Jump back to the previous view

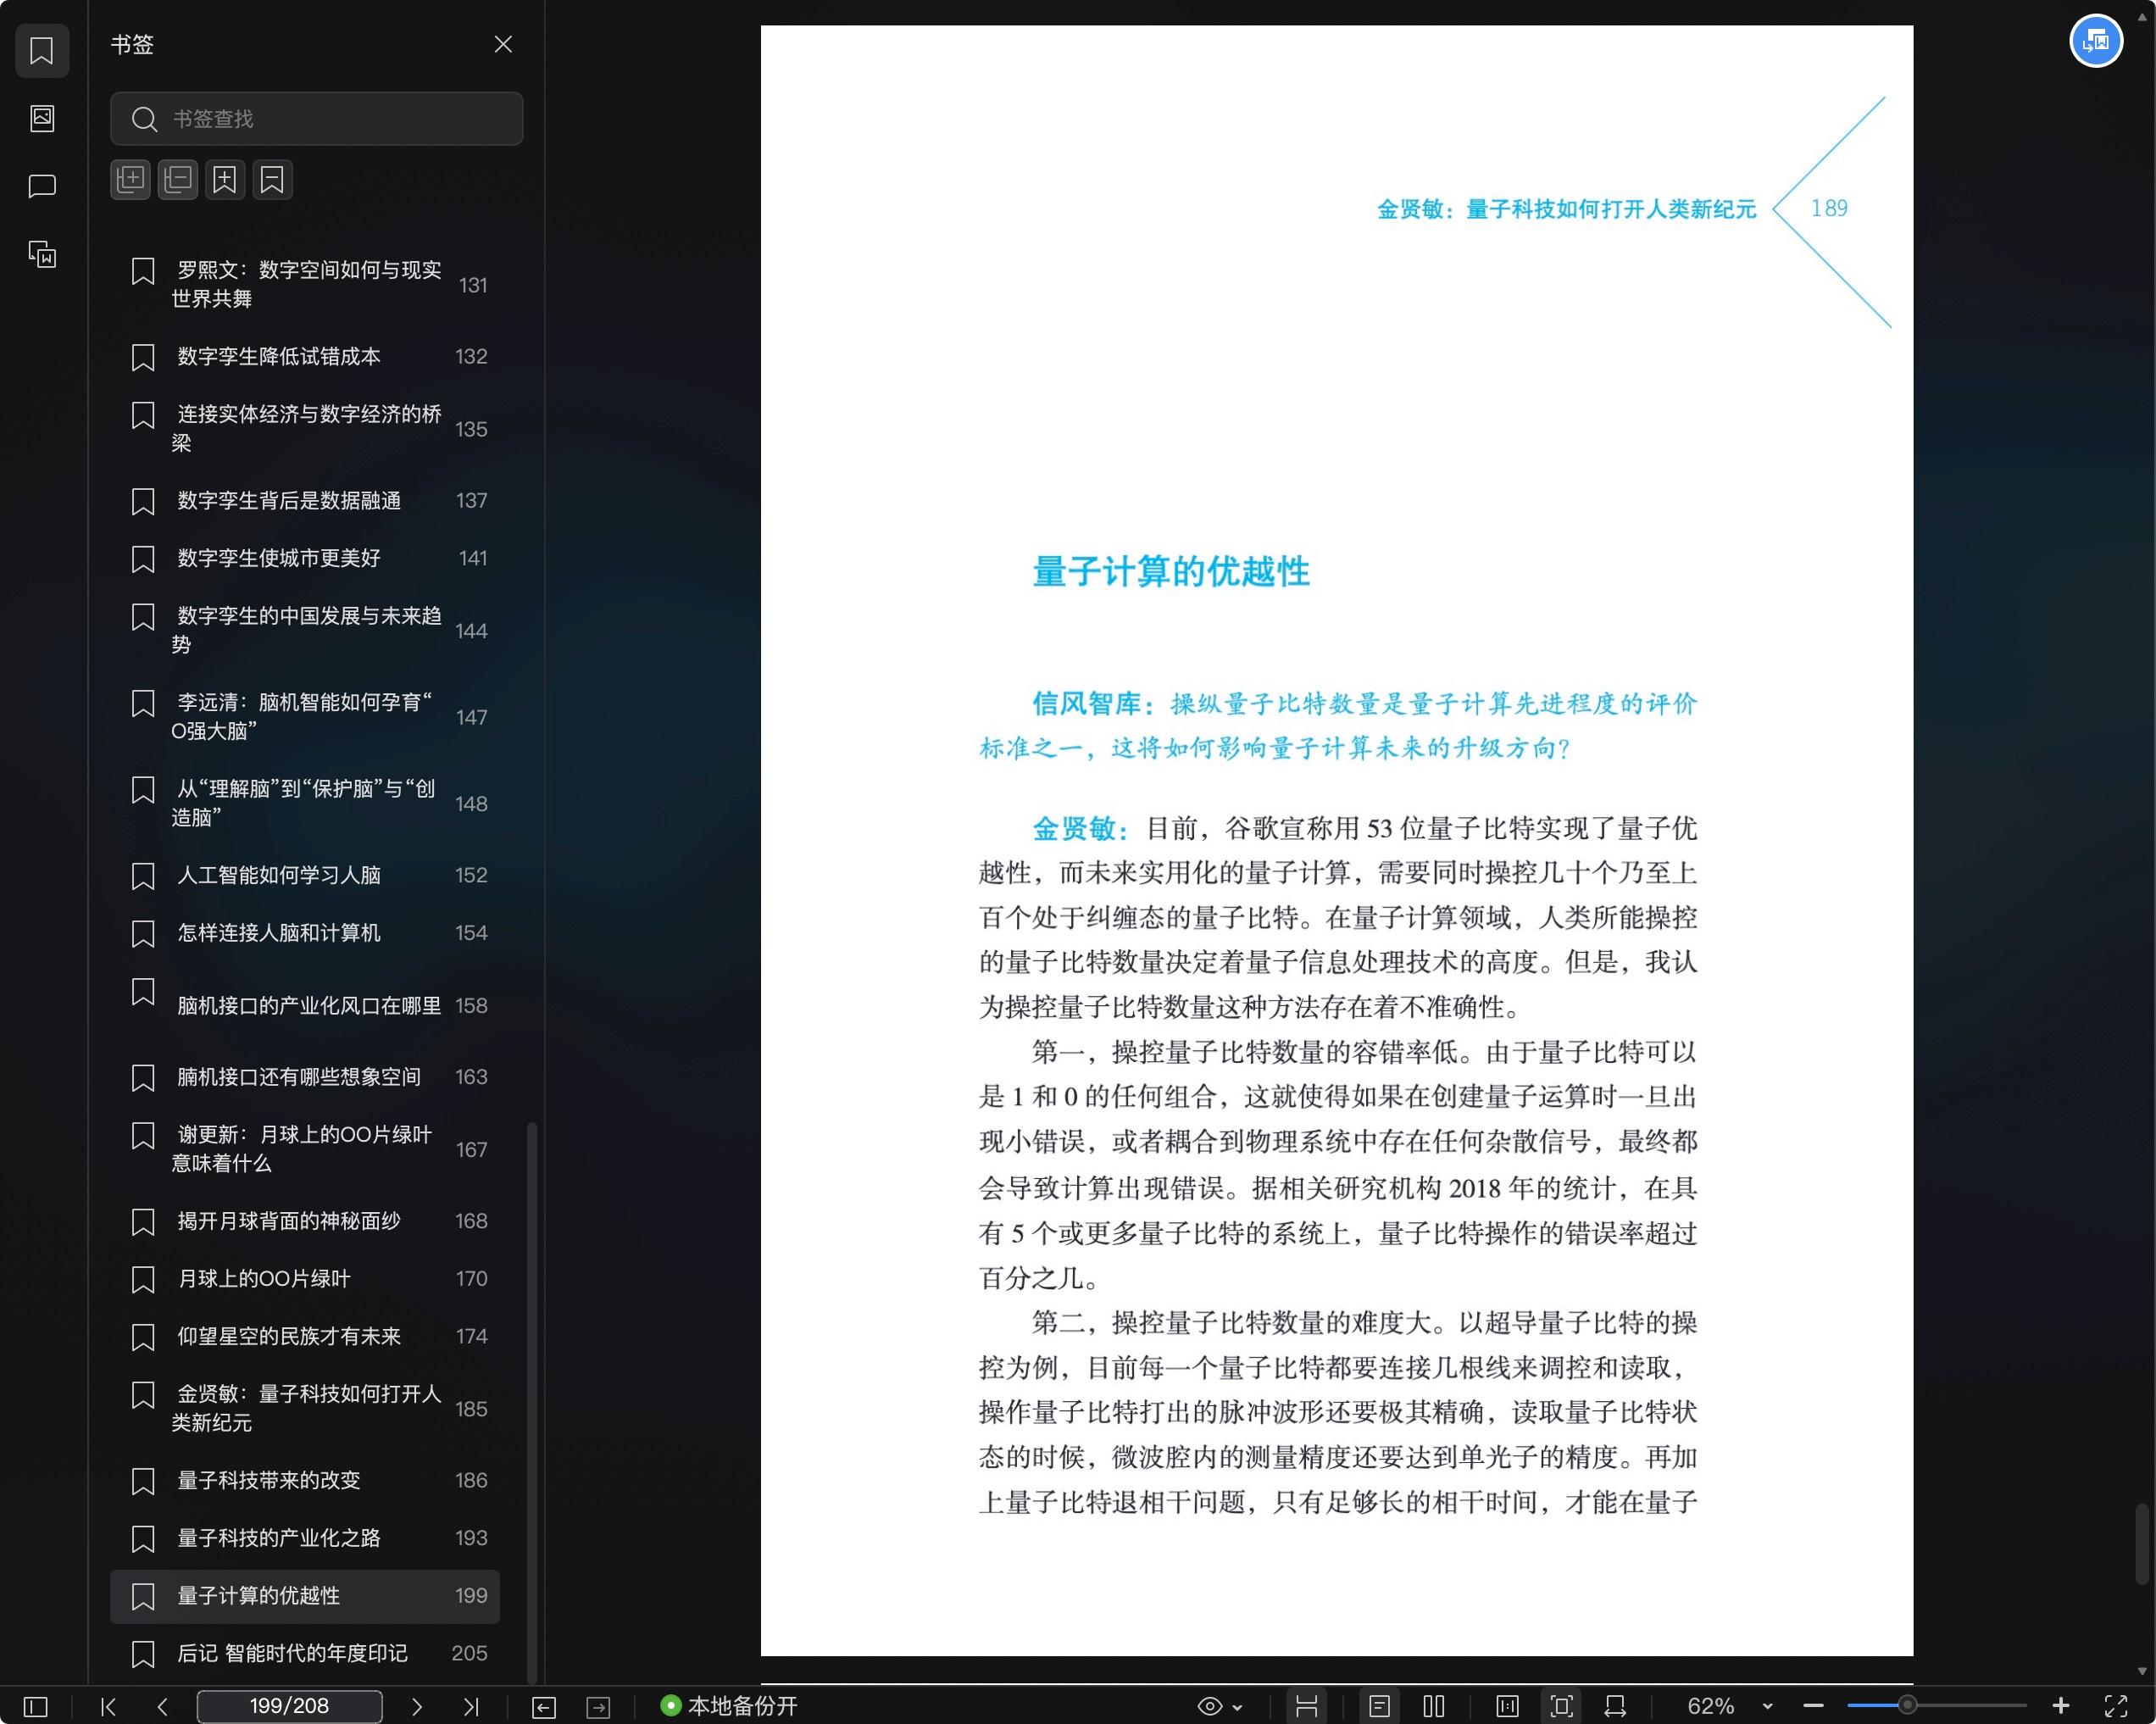[544, 1707]
